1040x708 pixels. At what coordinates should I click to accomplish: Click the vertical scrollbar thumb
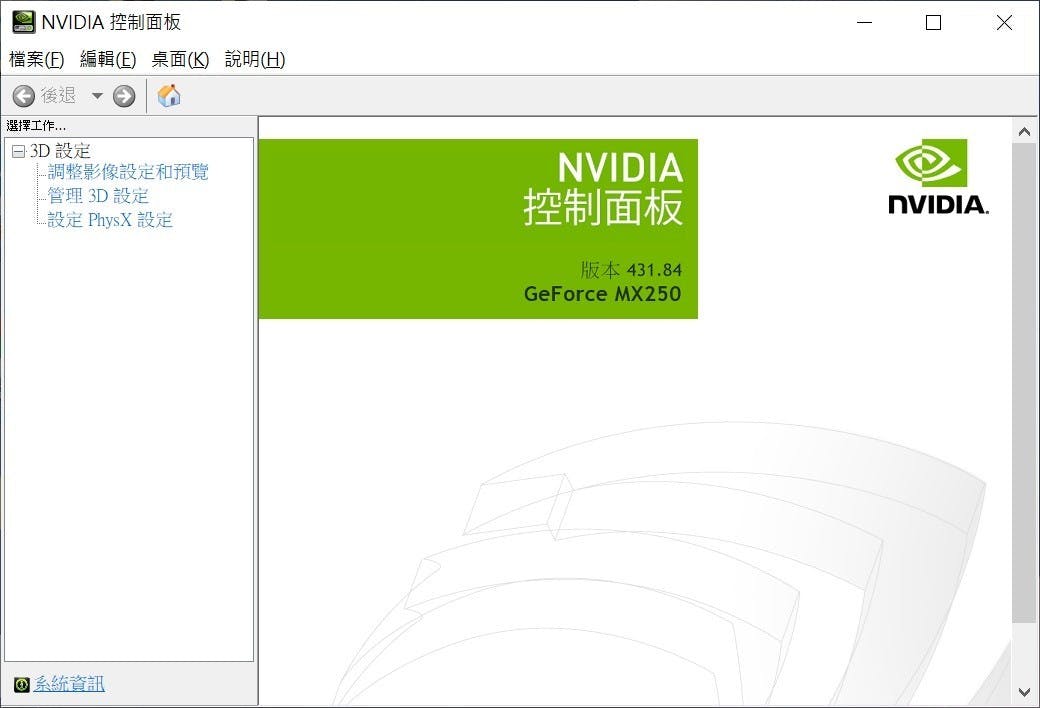pyautogui.click(x=1024, y=380)
